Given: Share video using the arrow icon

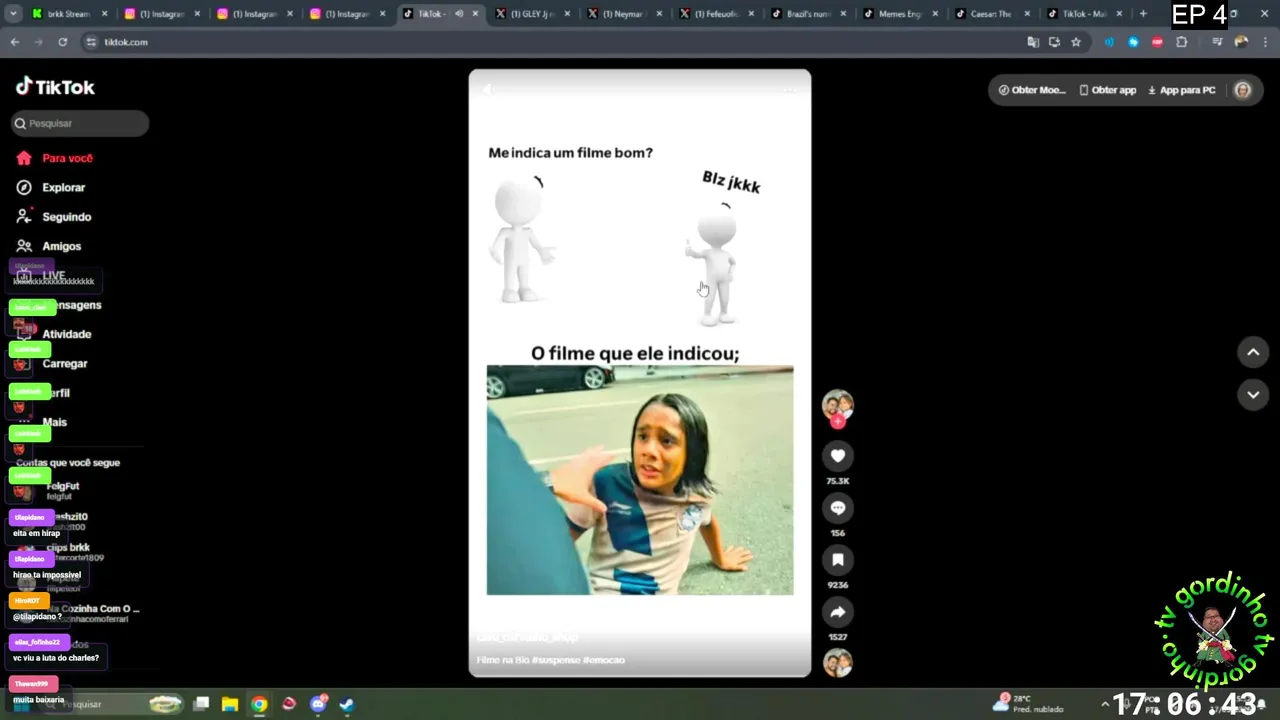Looking at the screenshot, I should pyautogui.click(x=838, y=612).
